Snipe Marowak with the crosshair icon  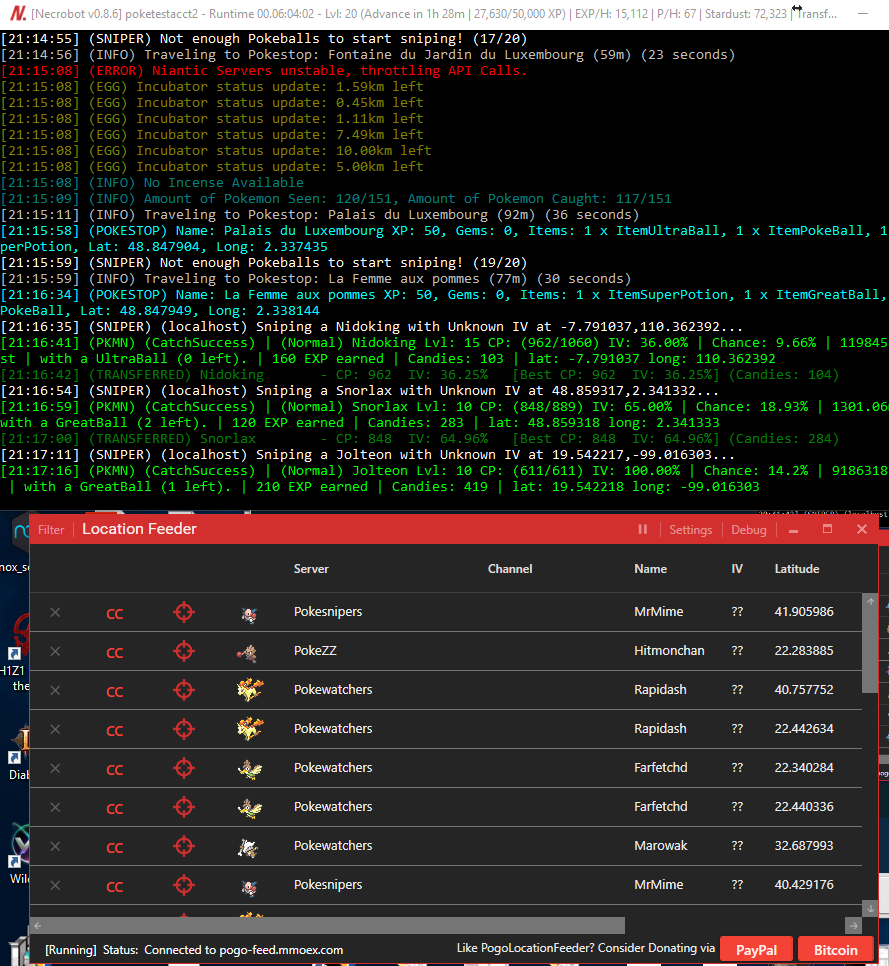(184, 846)
